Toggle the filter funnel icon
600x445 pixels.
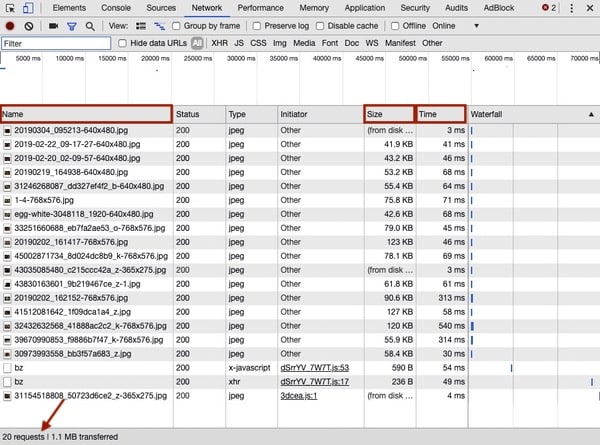(71, 26)
